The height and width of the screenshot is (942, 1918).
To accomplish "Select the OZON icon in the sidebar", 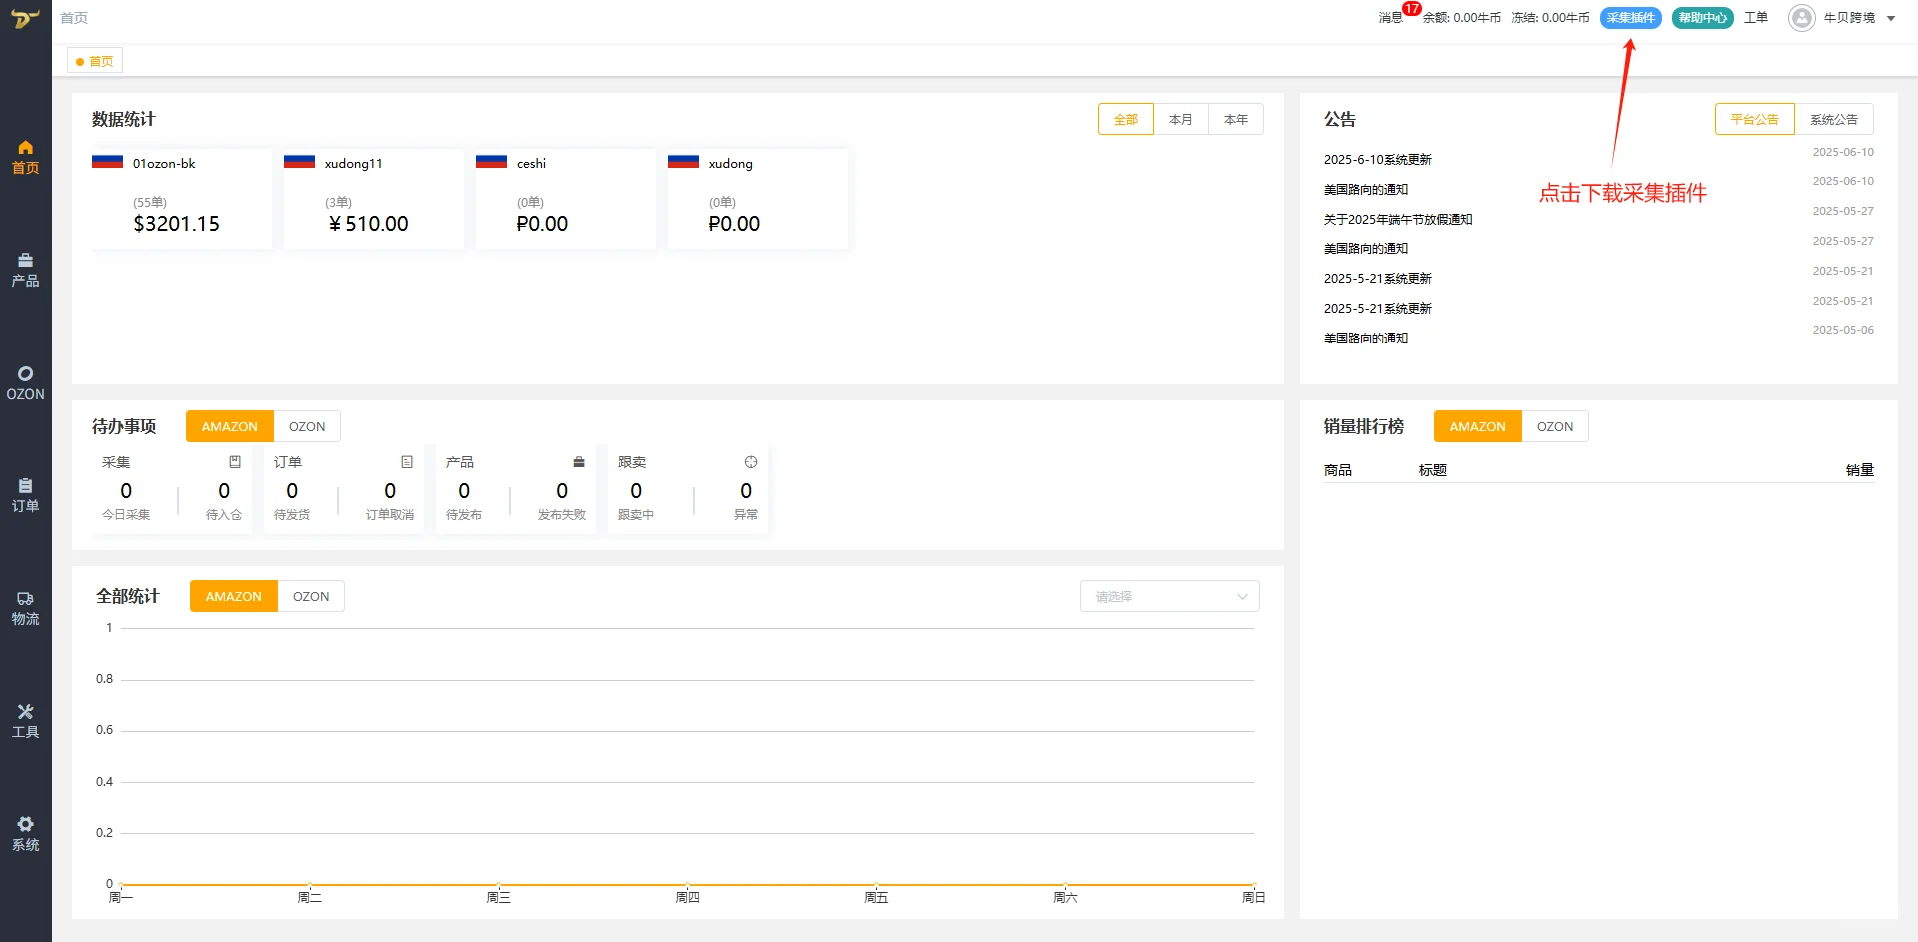I will click(x=25, y=381).
